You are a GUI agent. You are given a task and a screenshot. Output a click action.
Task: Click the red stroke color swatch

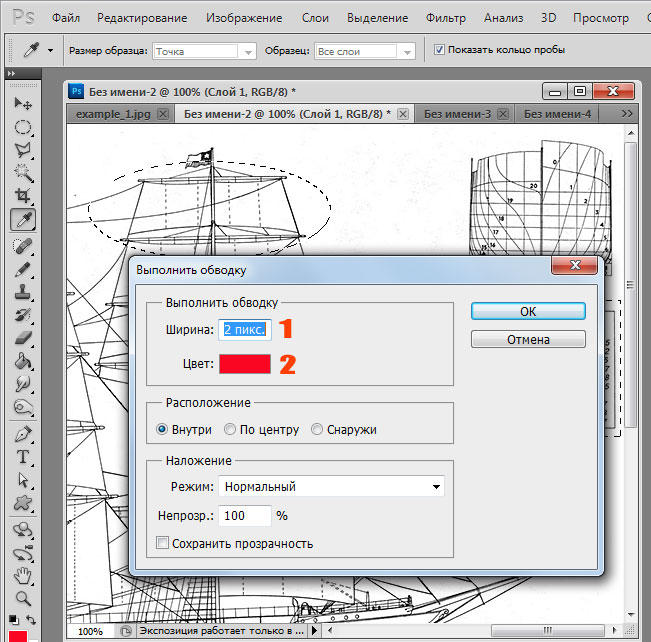click(245, 364)
